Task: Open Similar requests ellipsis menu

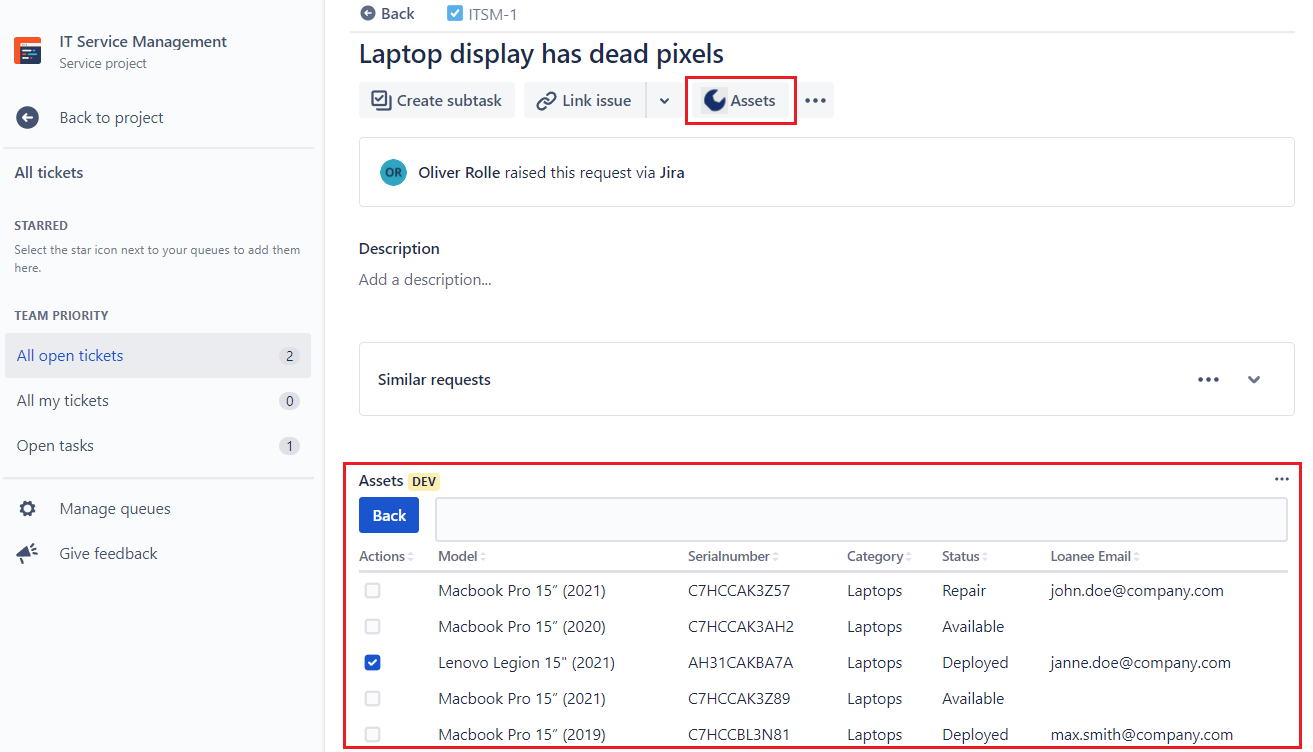Action: click(1208, 380)
